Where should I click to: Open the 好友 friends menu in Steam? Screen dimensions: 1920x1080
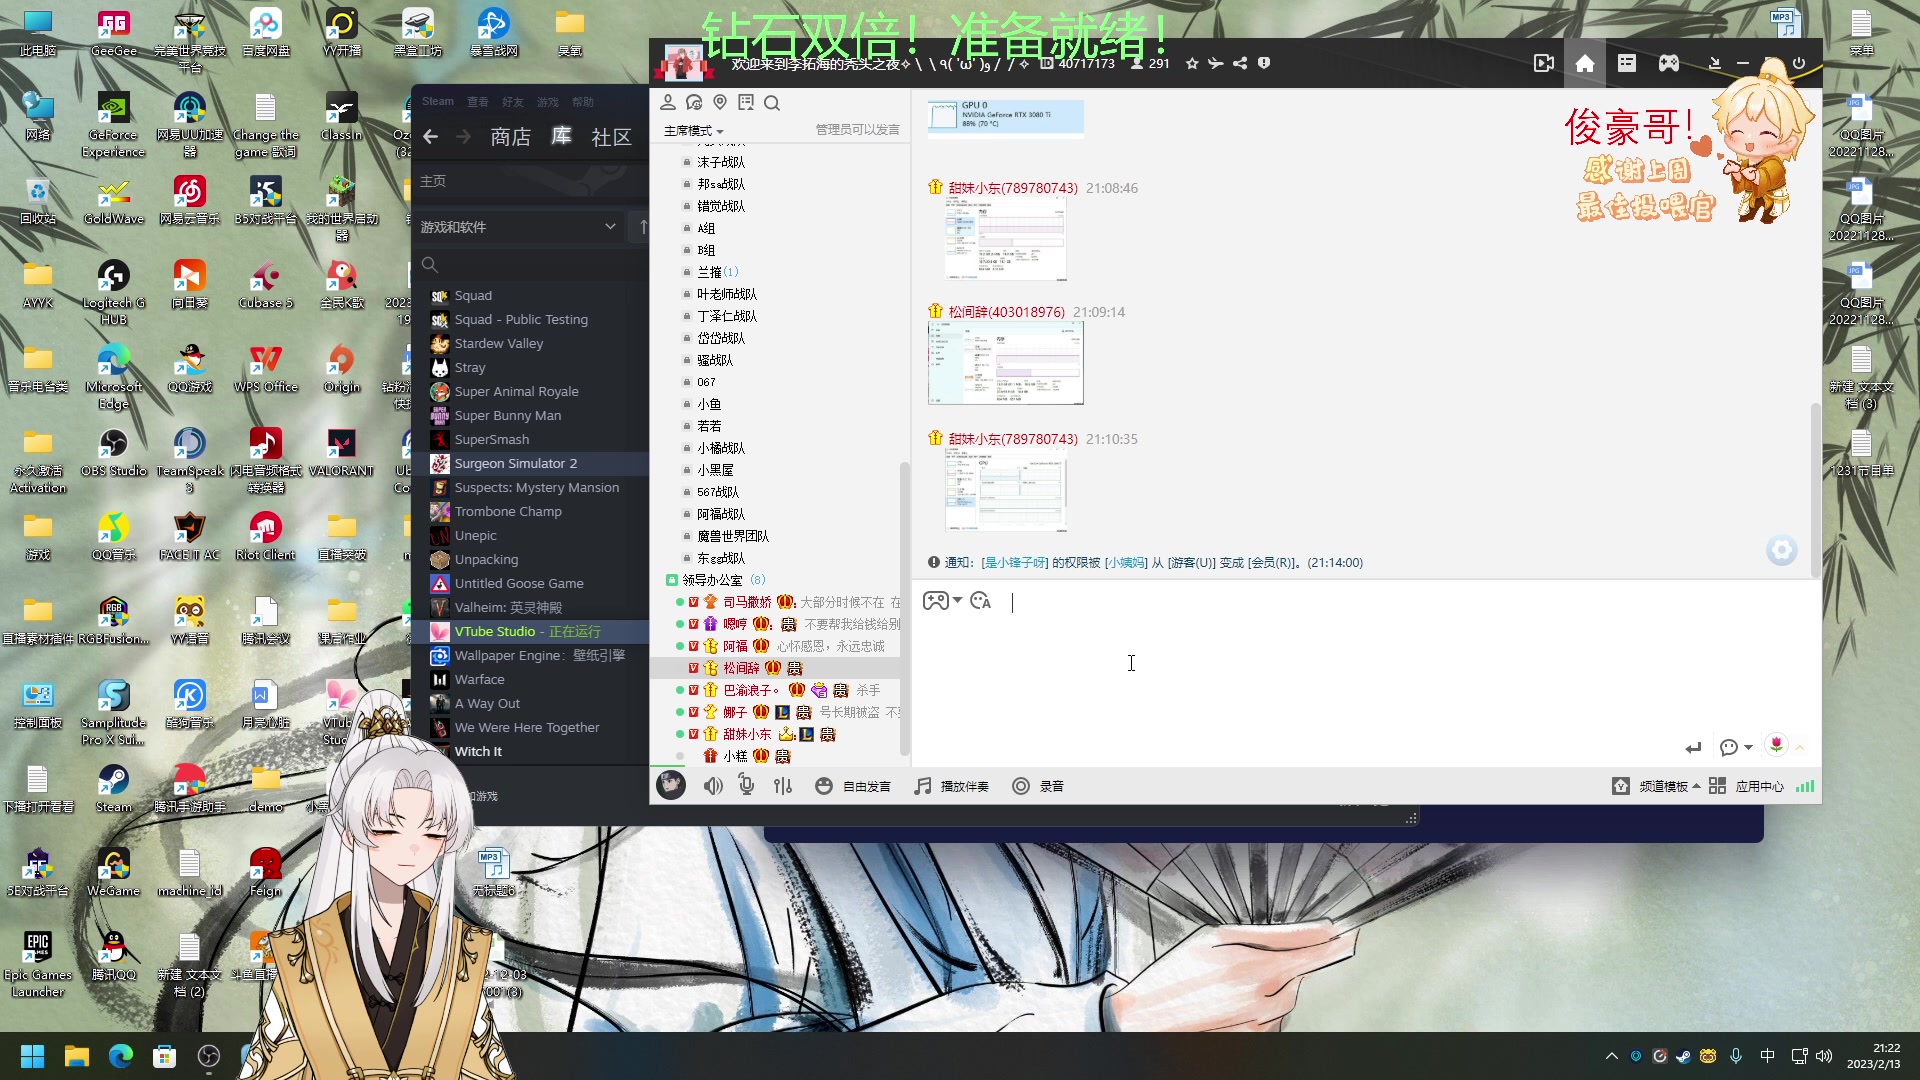[513, 102]
